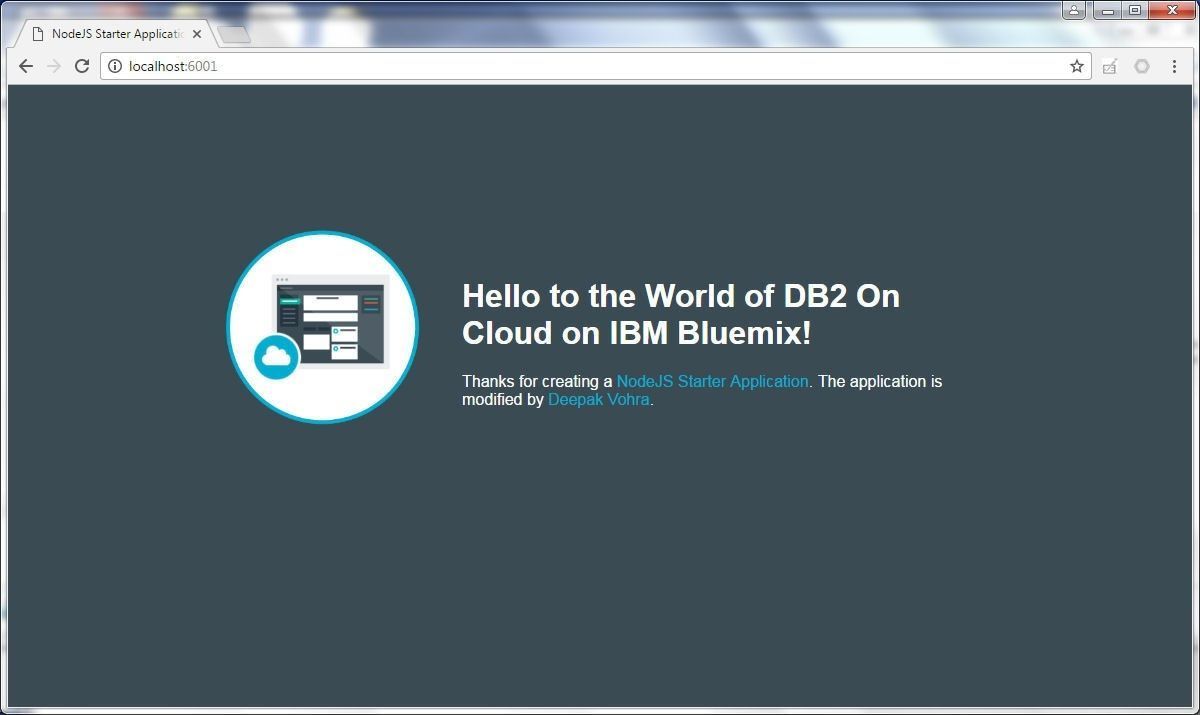Click the cloud application logo image
The image size is (1200, 715).
click(322, 327)
